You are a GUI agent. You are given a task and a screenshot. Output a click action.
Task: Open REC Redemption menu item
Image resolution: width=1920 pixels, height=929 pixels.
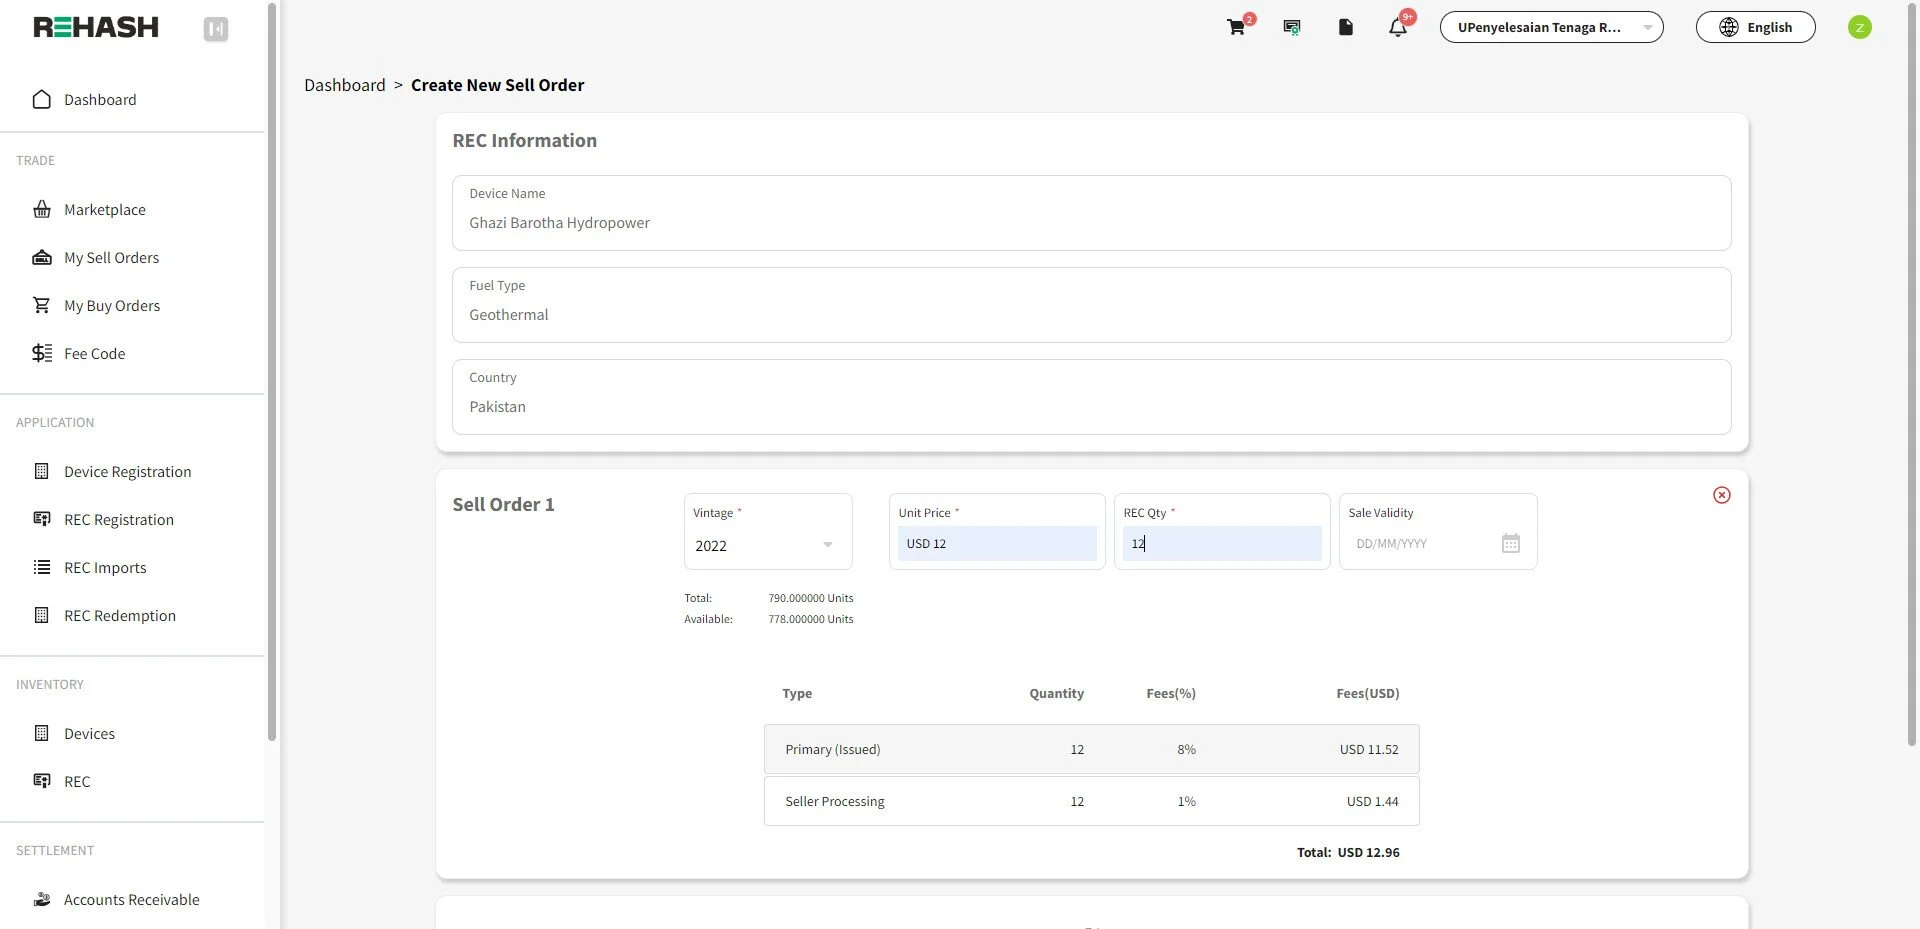coord(120,615)
